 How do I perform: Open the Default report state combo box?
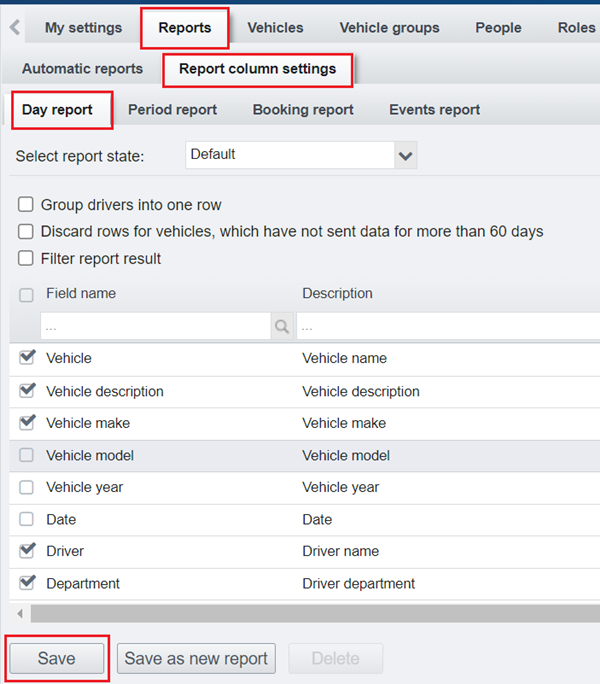(290, 155)
